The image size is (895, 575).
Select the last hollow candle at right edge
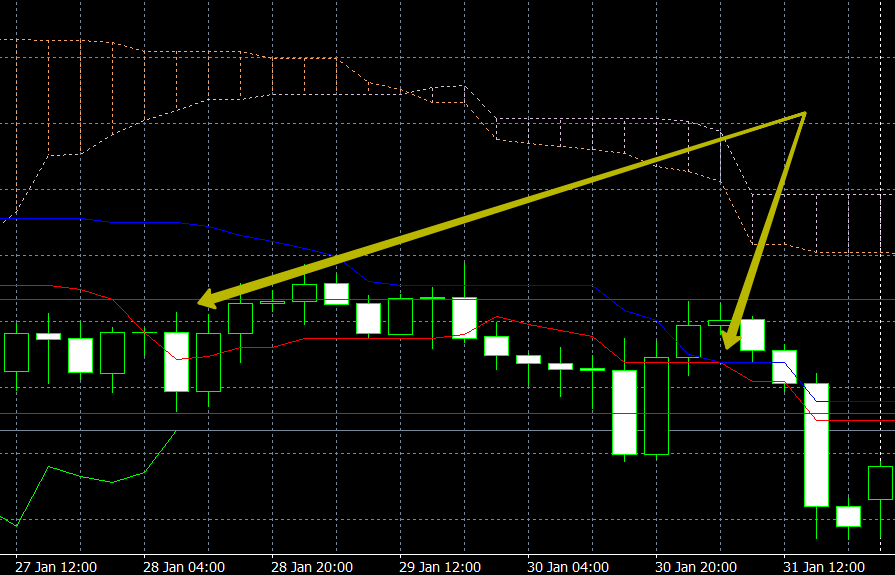880,483
